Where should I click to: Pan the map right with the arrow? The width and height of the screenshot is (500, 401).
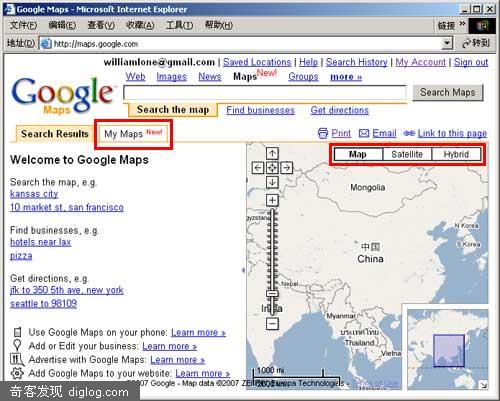tap(287, 168)
